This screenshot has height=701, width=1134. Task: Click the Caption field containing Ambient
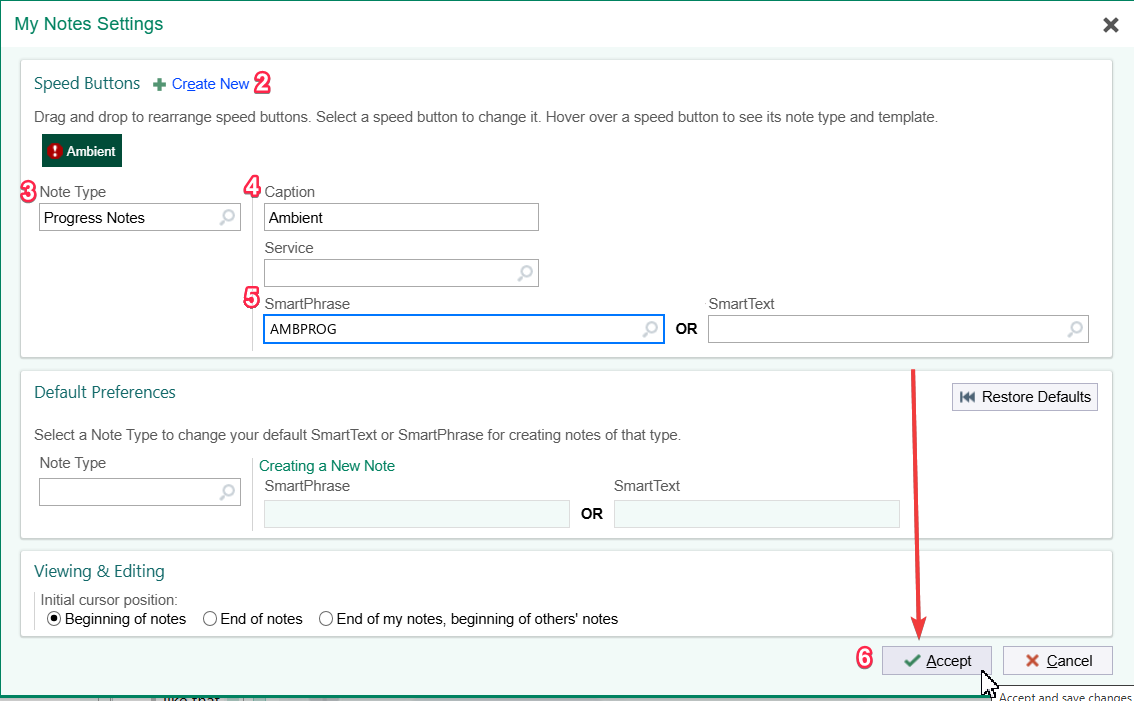pos(401,217)
